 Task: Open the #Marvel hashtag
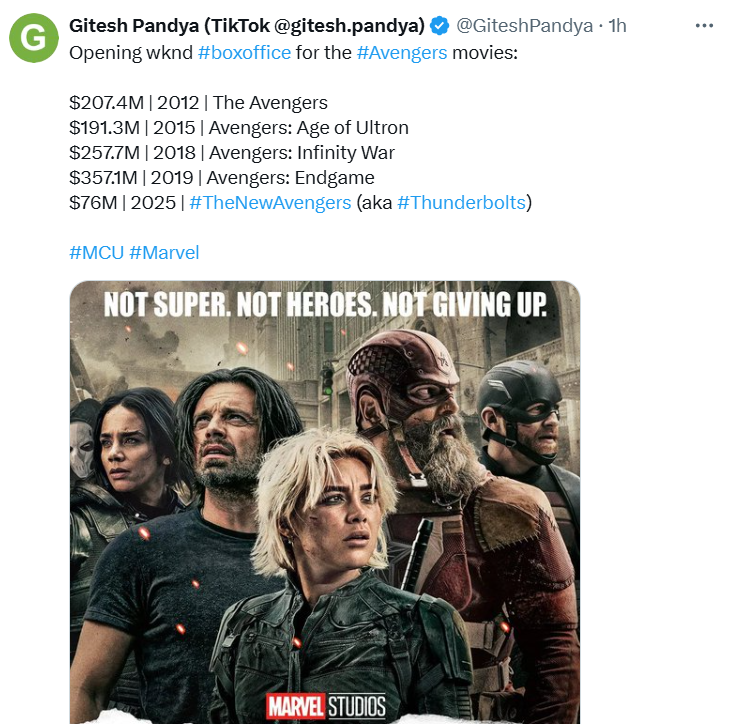tap(164, 253)
